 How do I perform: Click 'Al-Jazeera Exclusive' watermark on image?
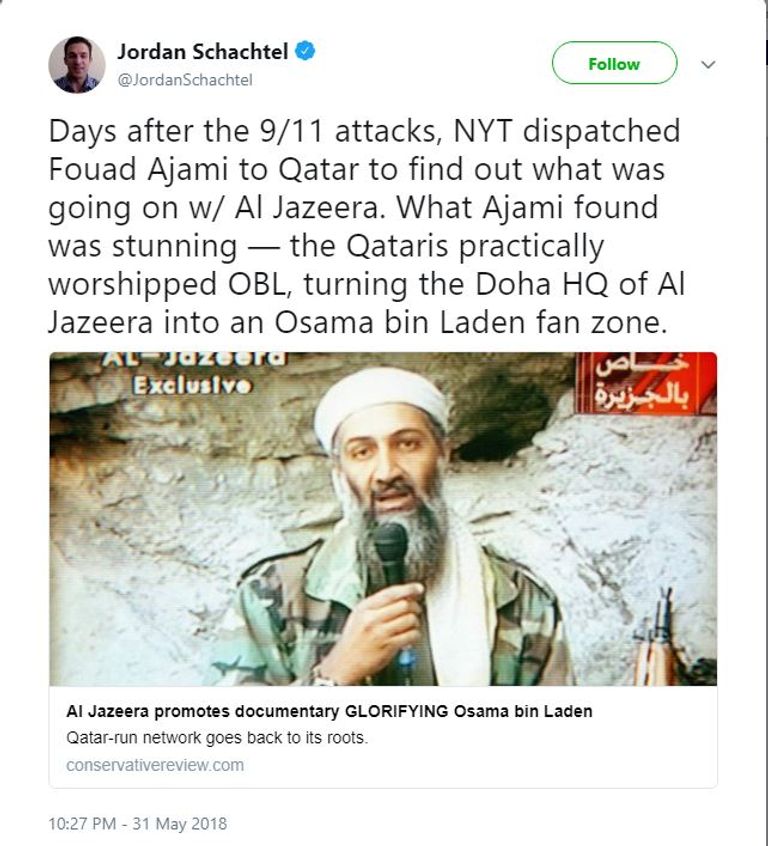[193, 374]
